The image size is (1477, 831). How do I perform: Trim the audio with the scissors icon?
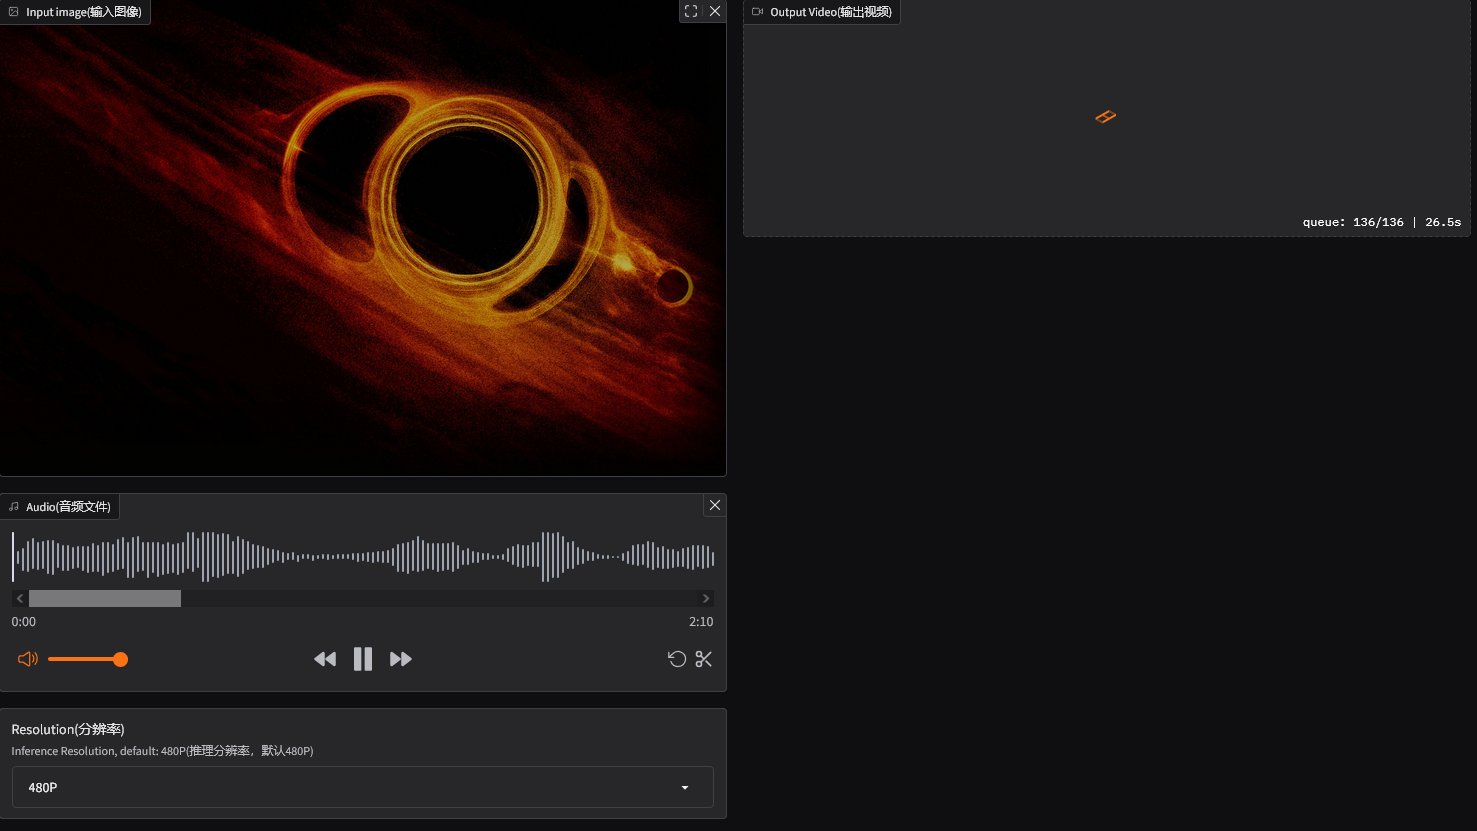pyautogui.click(x=704, y=659)
